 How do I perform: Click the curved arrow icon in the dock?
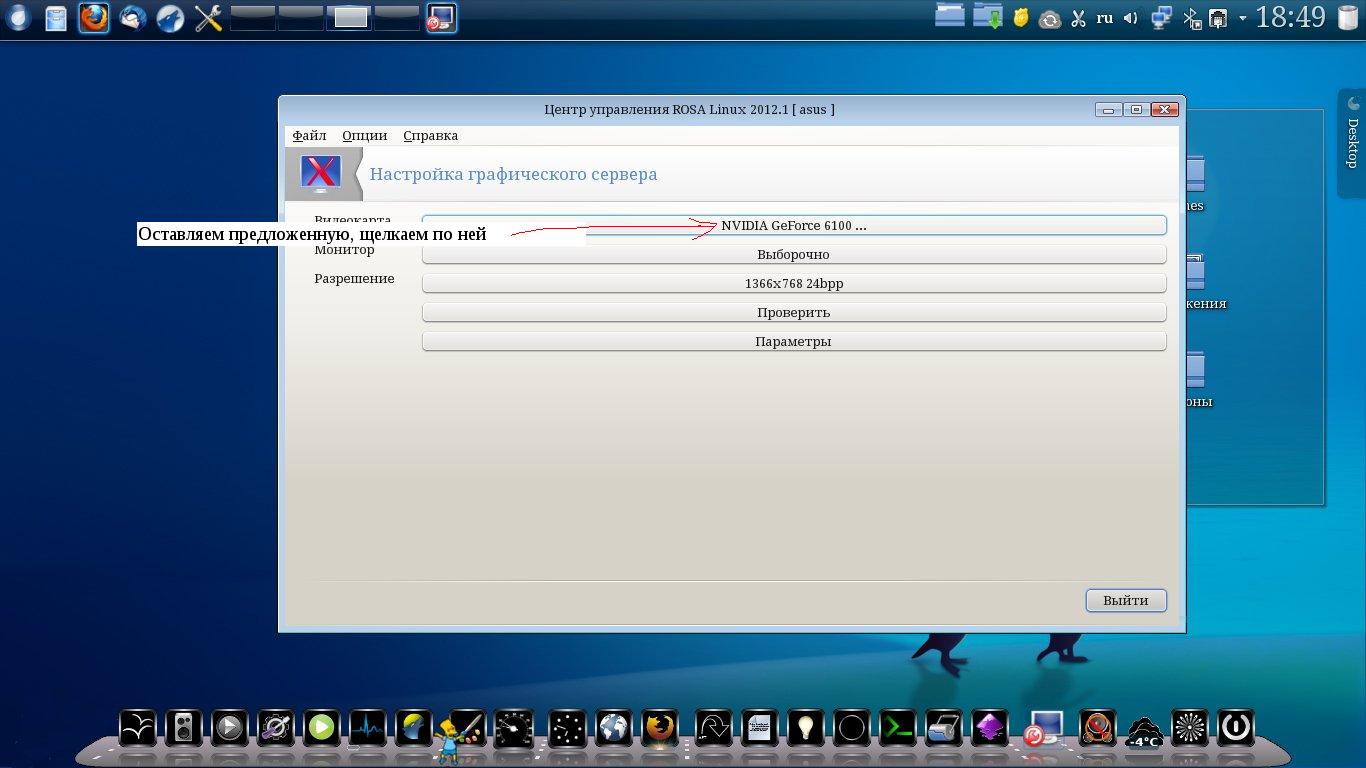point(714,727)
